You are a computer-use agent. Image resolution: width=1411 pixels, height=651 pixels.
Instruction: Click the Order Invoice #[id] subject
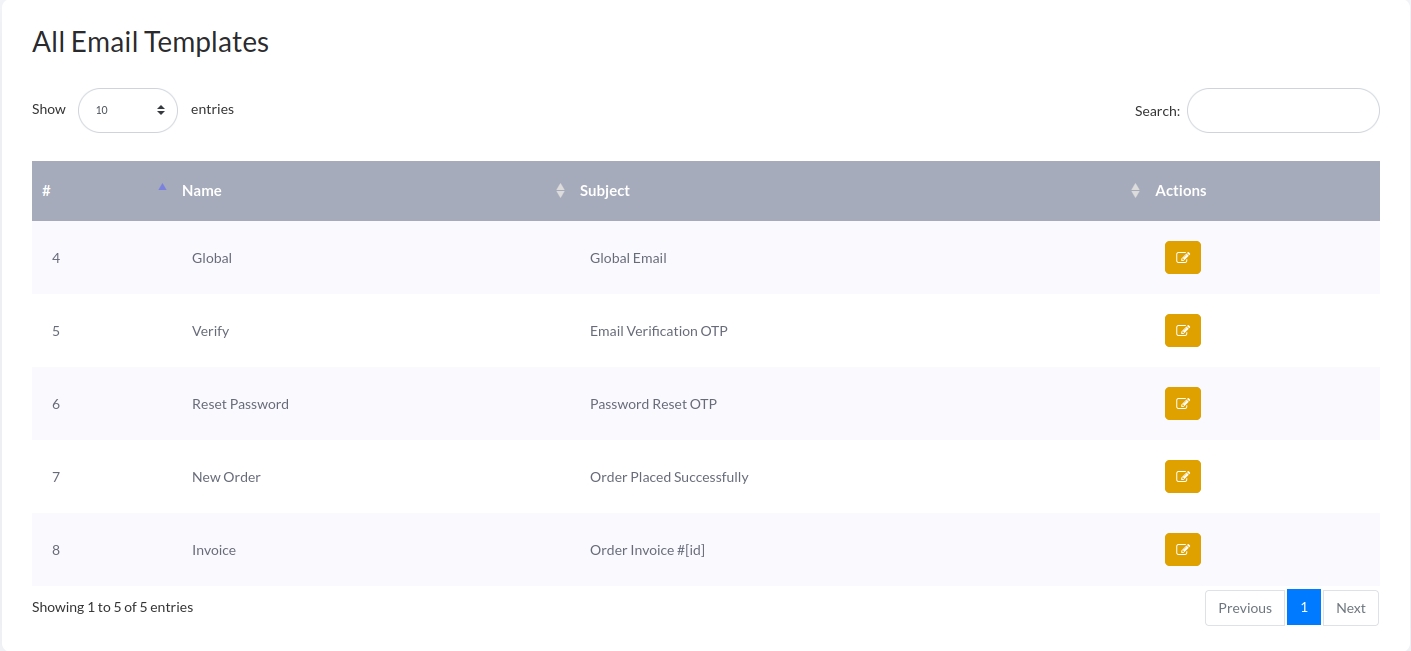click(x=647, y=550)
